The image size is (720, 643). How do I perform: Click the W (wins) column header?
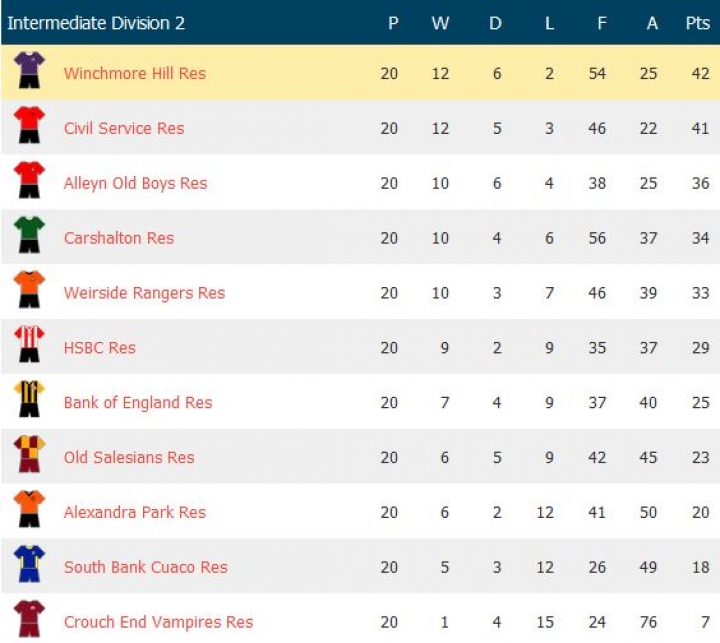[x=440, y=23]
